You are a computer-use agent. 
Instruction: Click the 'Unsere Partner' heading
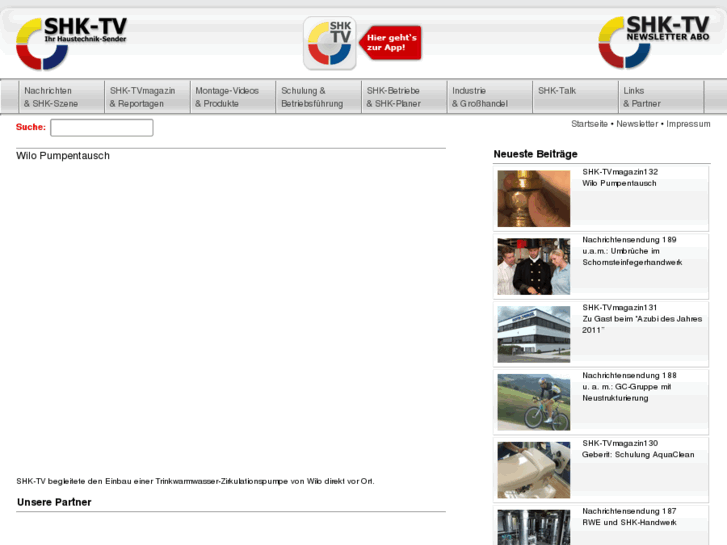54,502
